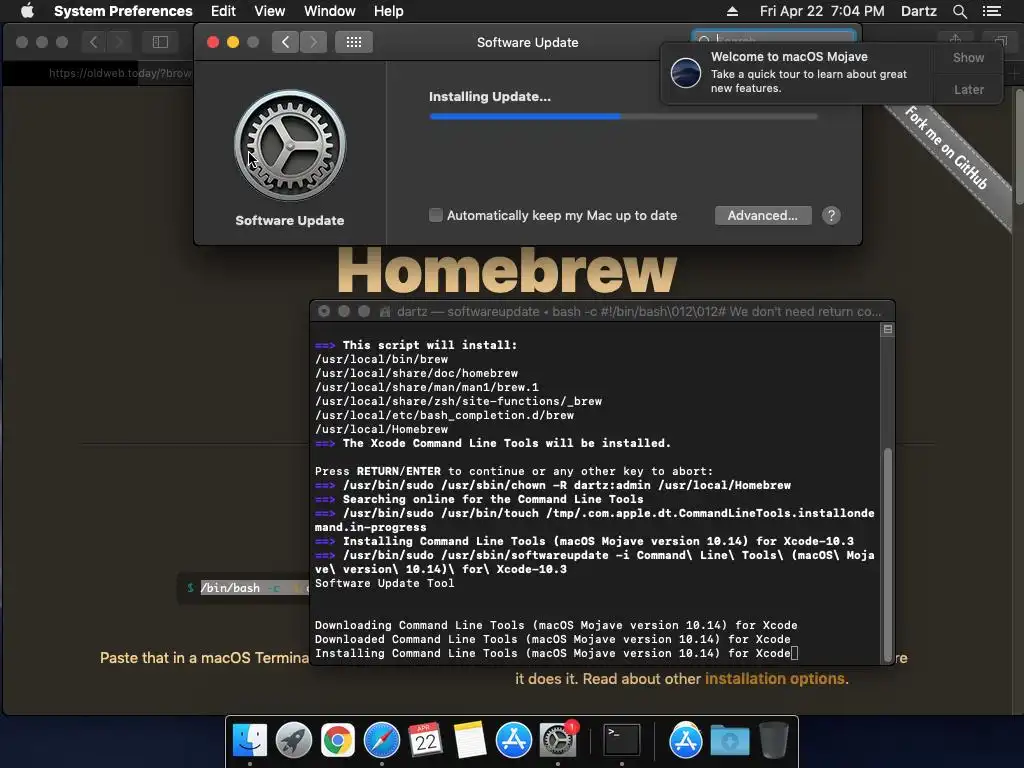This screenshot has width=1024, height=768.
Task: Click the date and time in menu bar
Action: pyautogui.click(x=822, y=11)
